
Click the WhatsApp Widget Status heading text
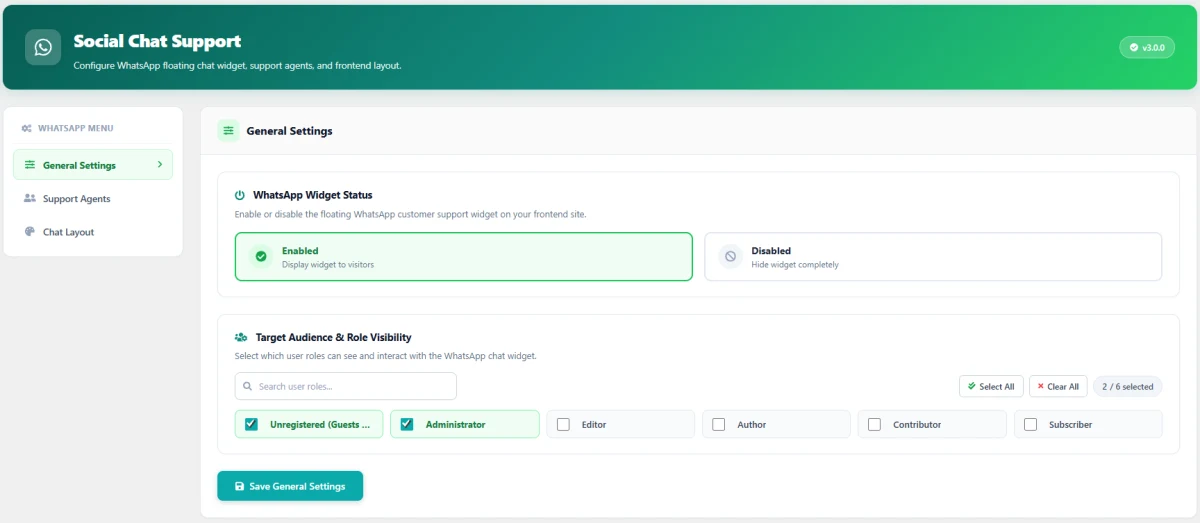[x=313, y=195]
